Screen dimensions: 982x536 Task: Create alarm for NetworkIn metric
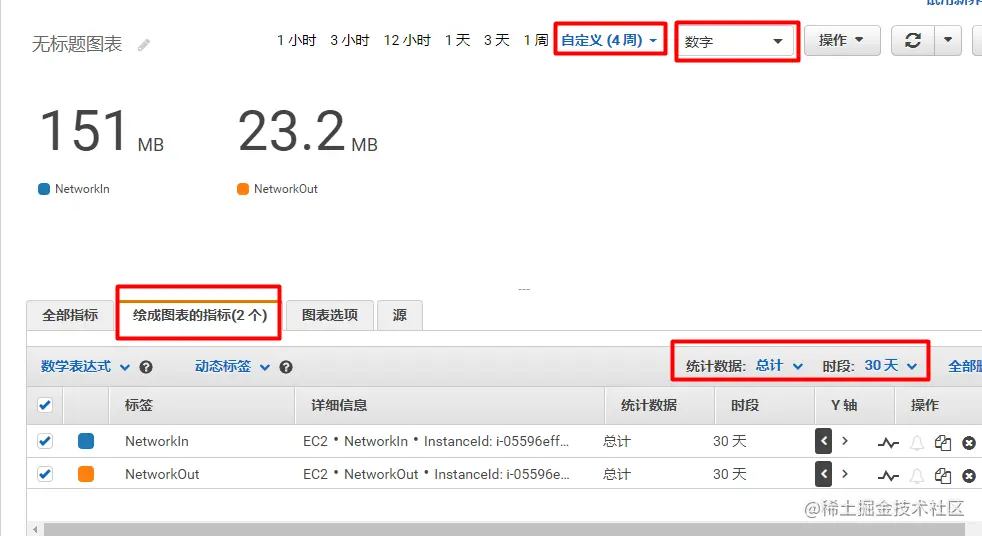pyautogui.click(x=917, y=443)
